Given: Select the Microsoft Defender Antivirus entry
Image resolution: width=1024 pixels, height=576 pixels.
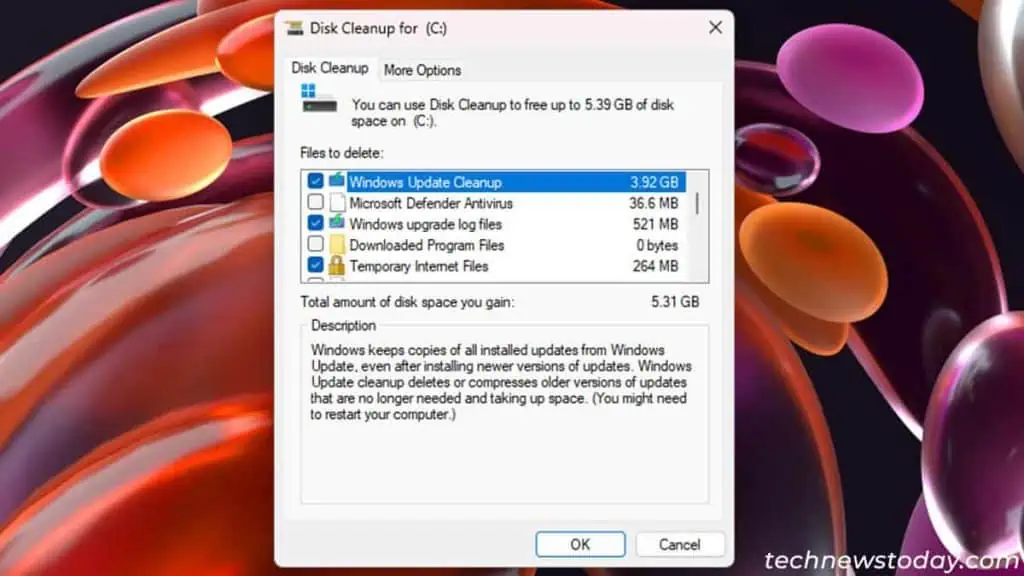Looking at the screenshot, I should click(x=496, y=203).
